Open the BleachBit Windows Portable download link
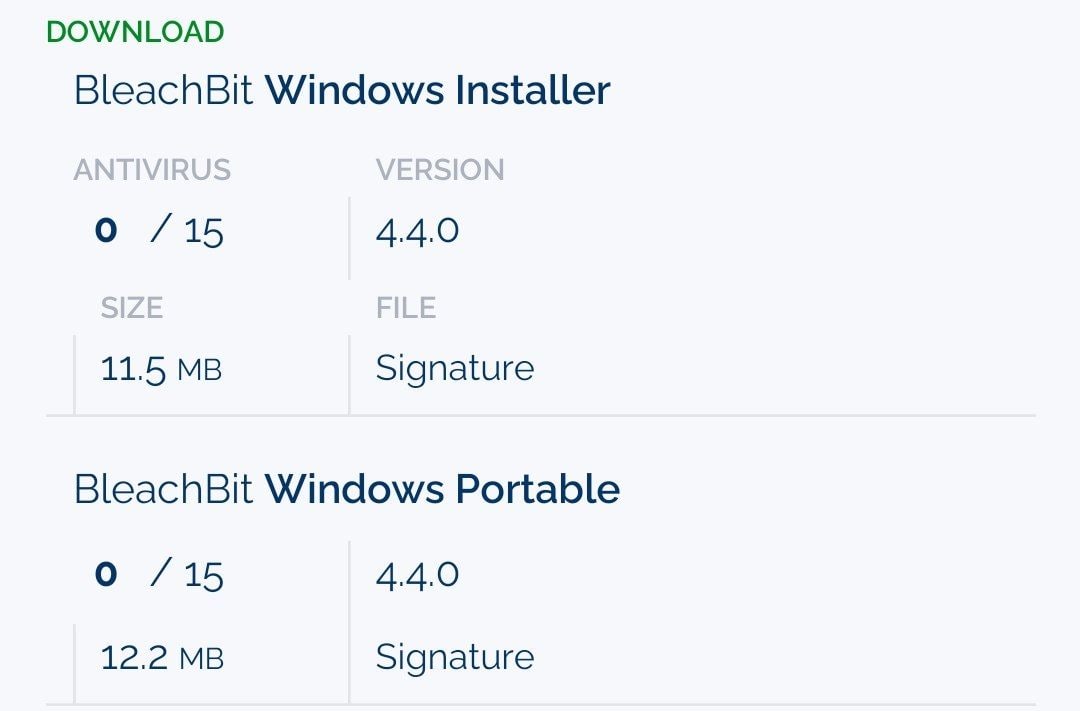The image size is (1080, 711). click(x=346, y=490)
